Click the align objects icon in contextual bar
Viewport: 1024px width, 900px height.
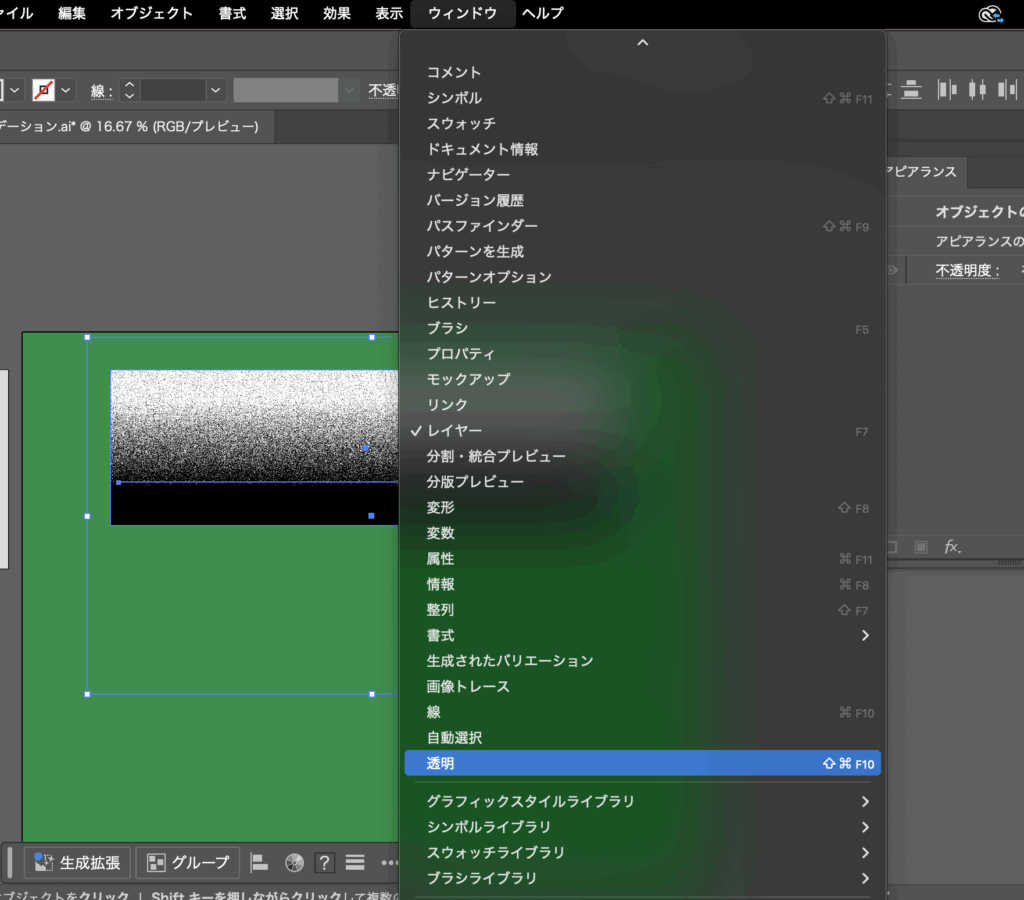point(259,862)
